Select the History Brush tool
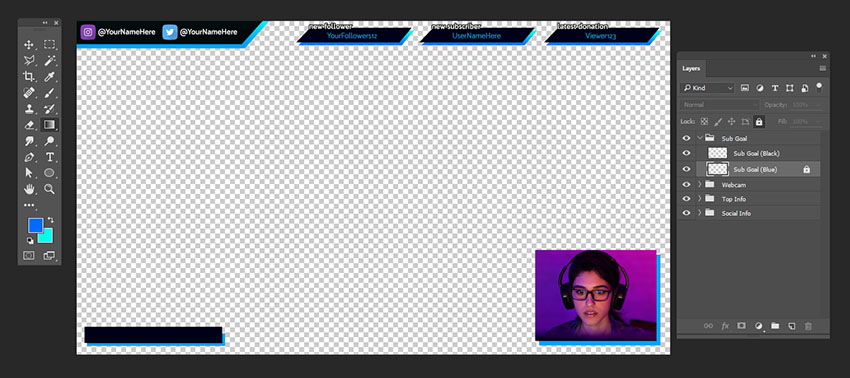 (x=49, y=109)
